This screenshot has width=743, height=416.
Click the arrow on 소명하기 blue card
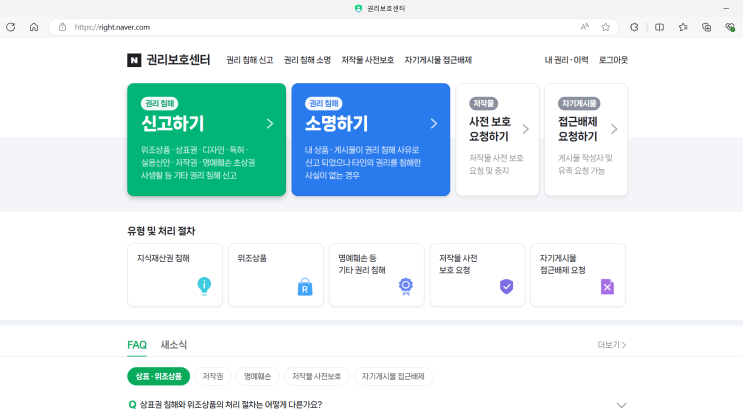434,124
